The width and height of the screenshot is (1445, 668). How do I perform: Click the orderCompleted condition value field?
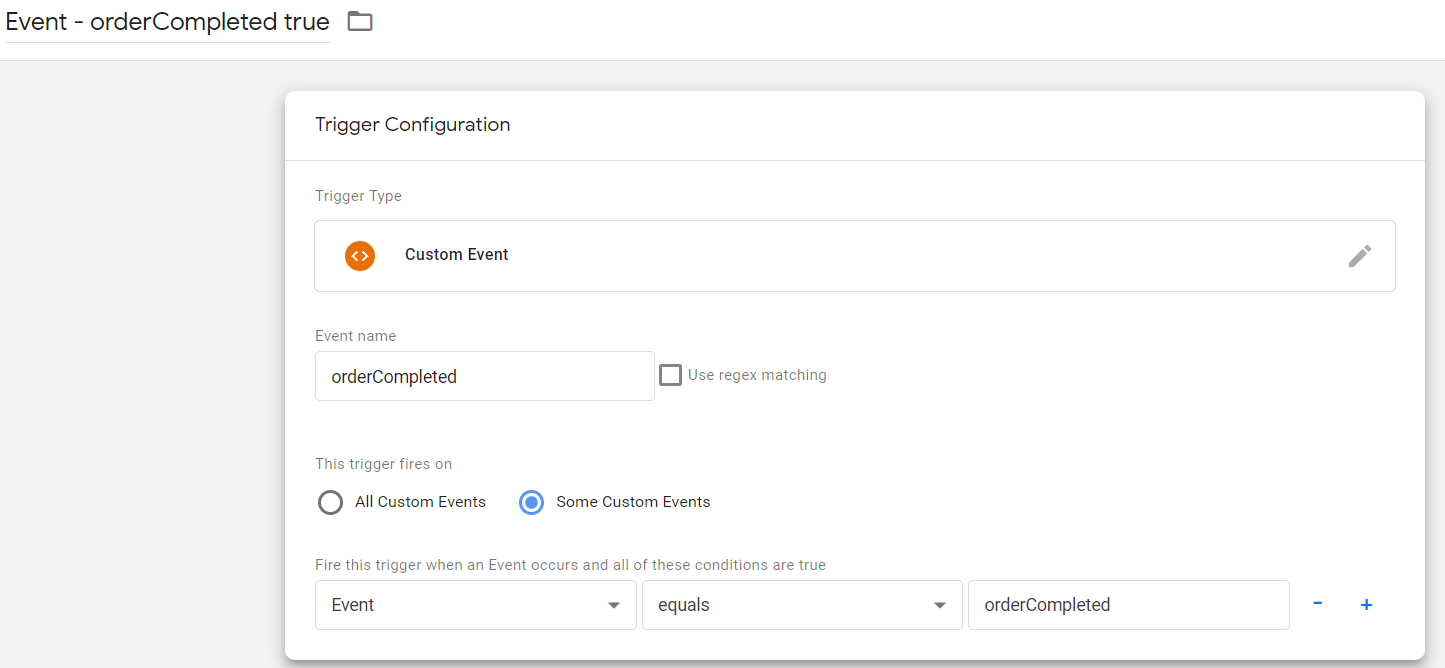[x=1127, y=605]
